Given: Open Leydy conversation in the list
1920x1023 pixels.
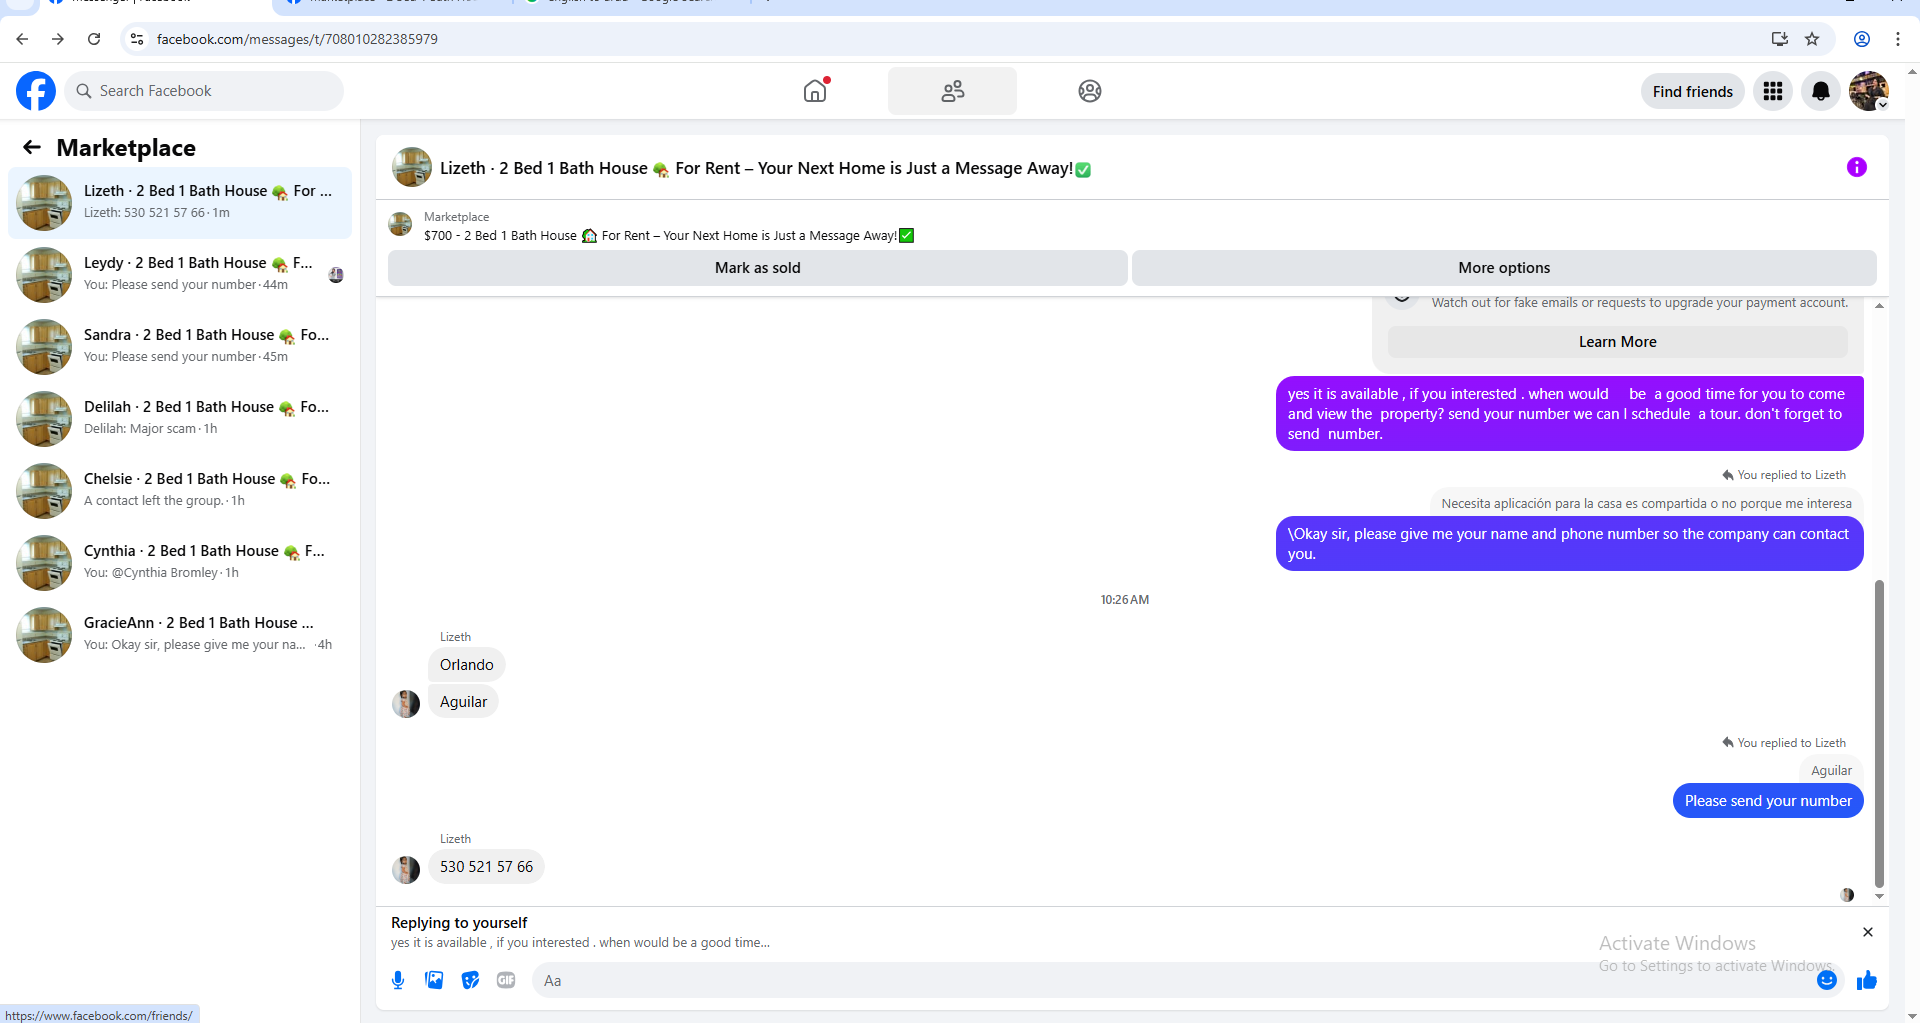Looking at the screenshot, I should (x=180, y=274).
